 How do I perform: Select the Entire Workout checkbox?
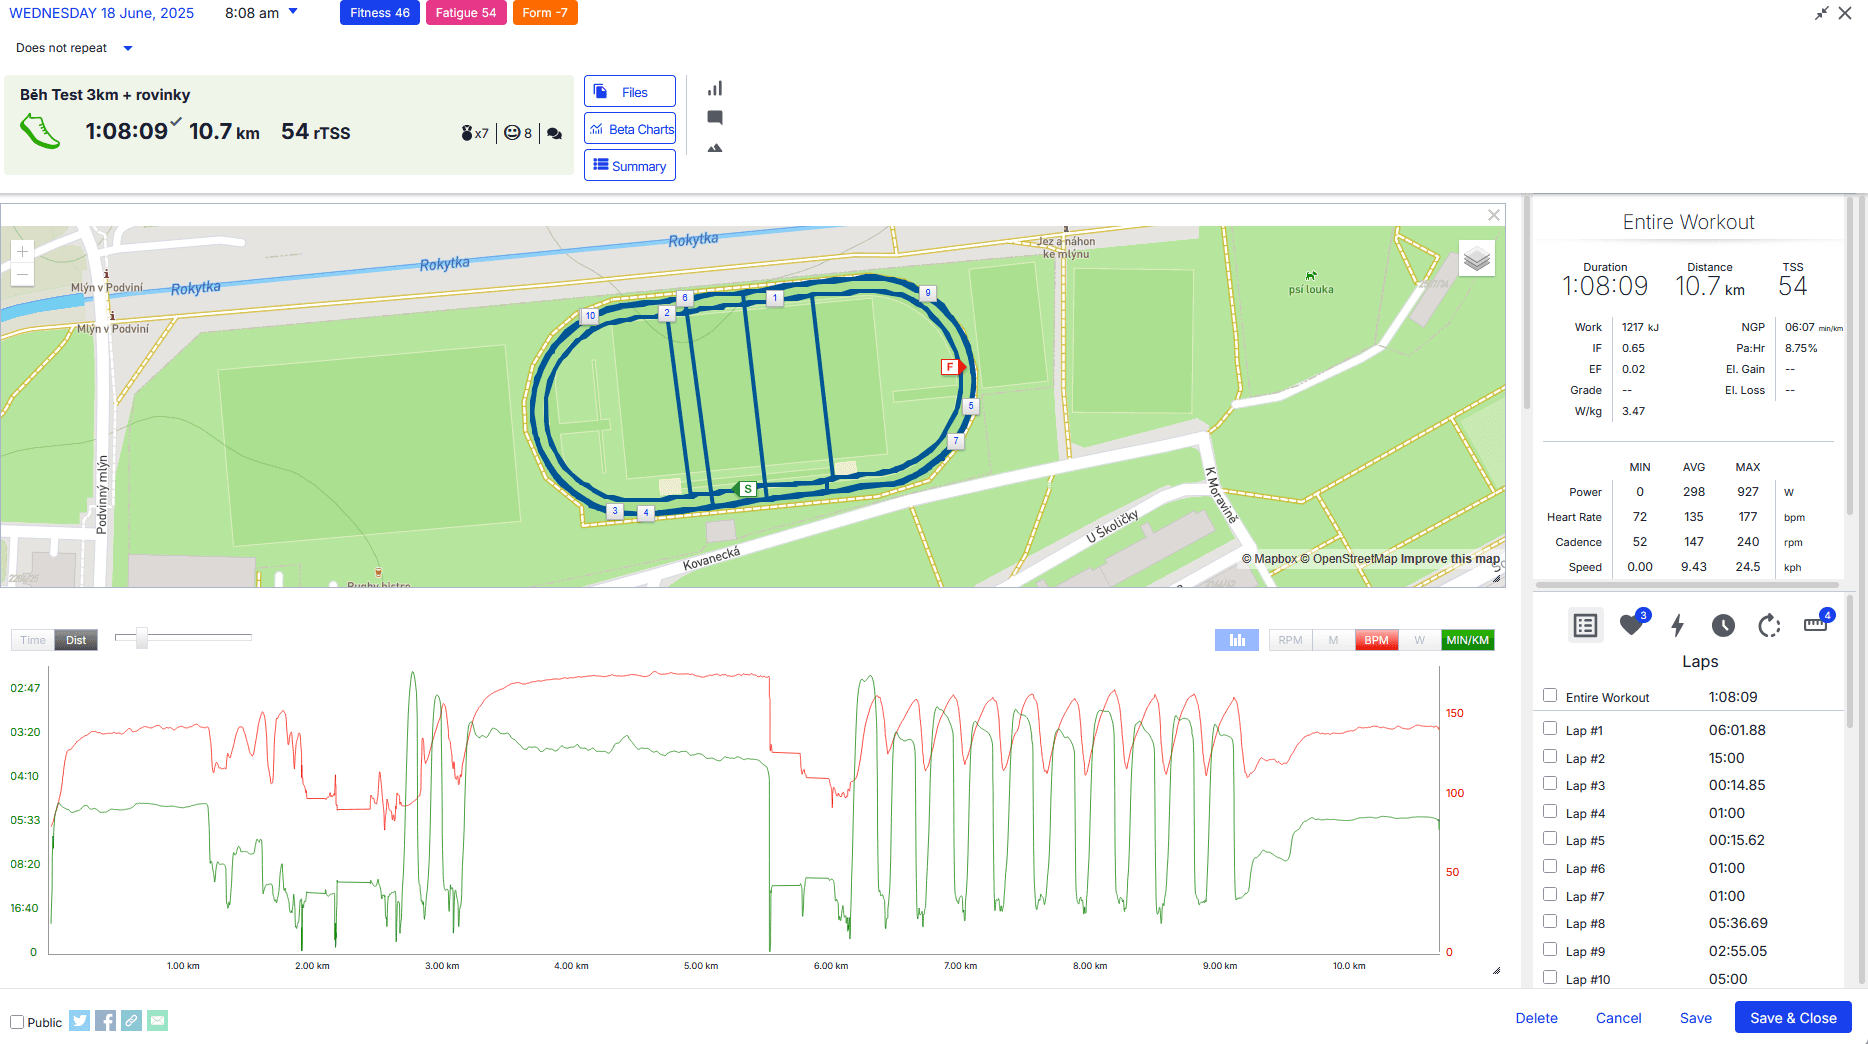[1550, 695]
